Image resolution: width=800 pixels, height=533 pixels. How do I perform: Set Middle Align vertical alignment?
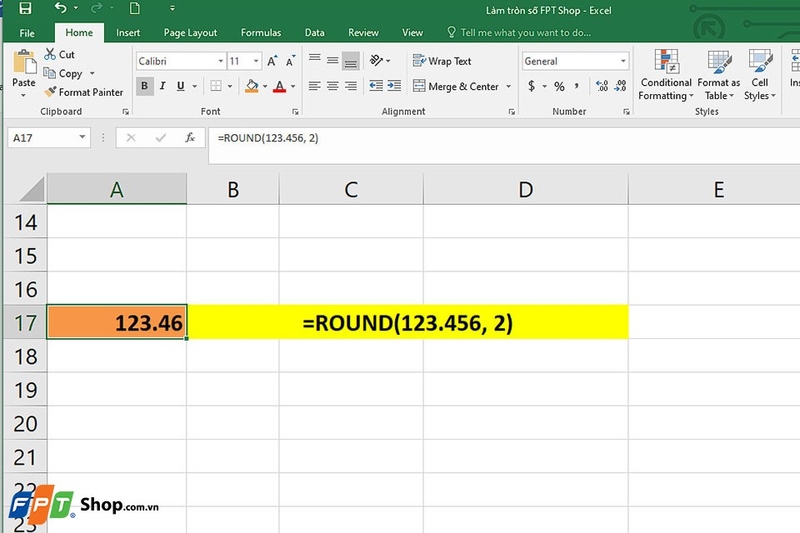point(333,61)
